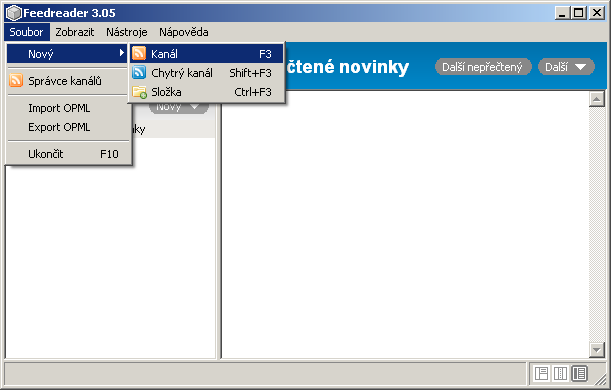Image resolution: width=611 pixels, height=390 pixels.
Task: Click the scrollbar up arrow in news pane
Action: (597, 99)
